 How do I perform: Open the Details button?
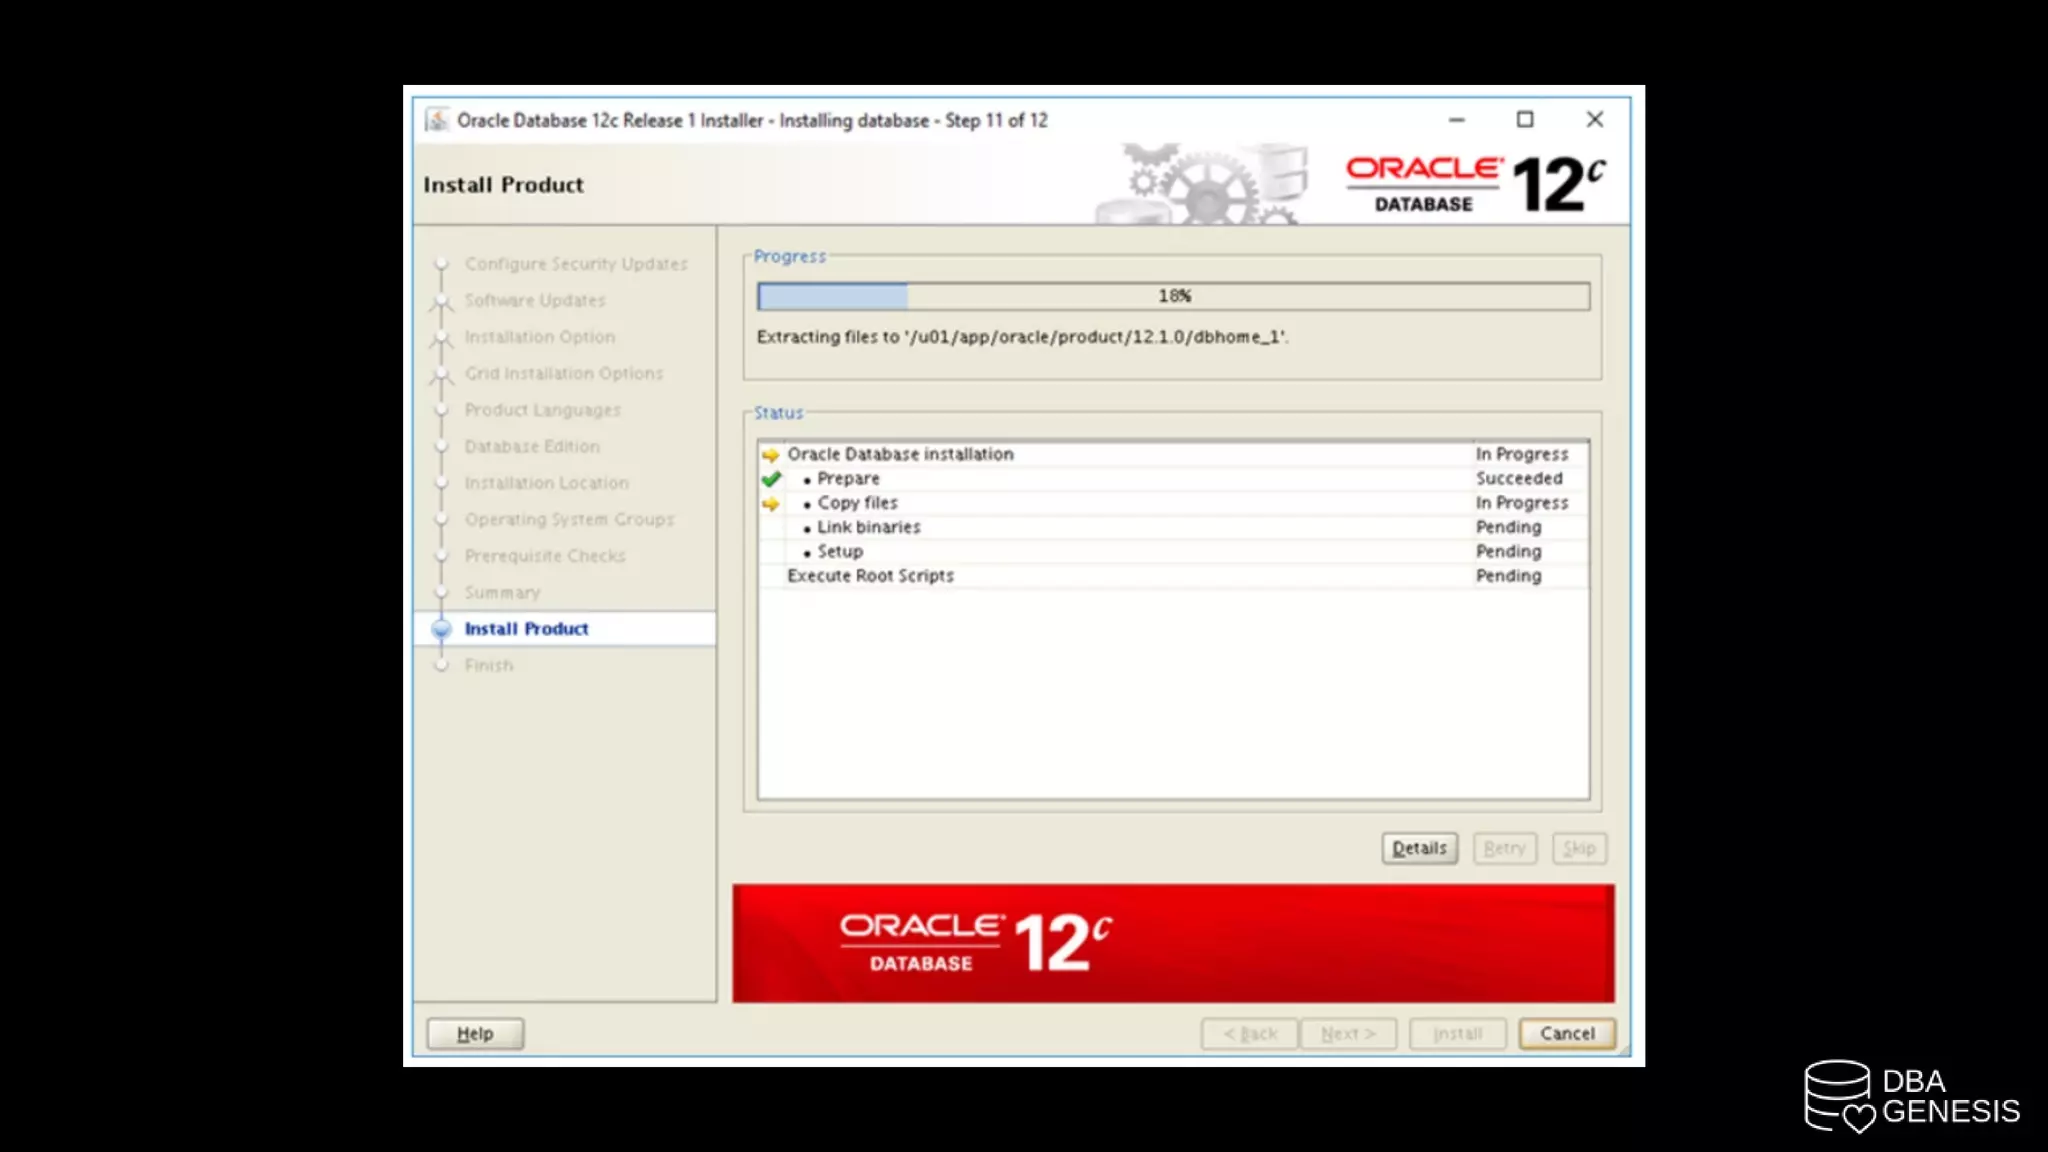tap(1419, 848)
